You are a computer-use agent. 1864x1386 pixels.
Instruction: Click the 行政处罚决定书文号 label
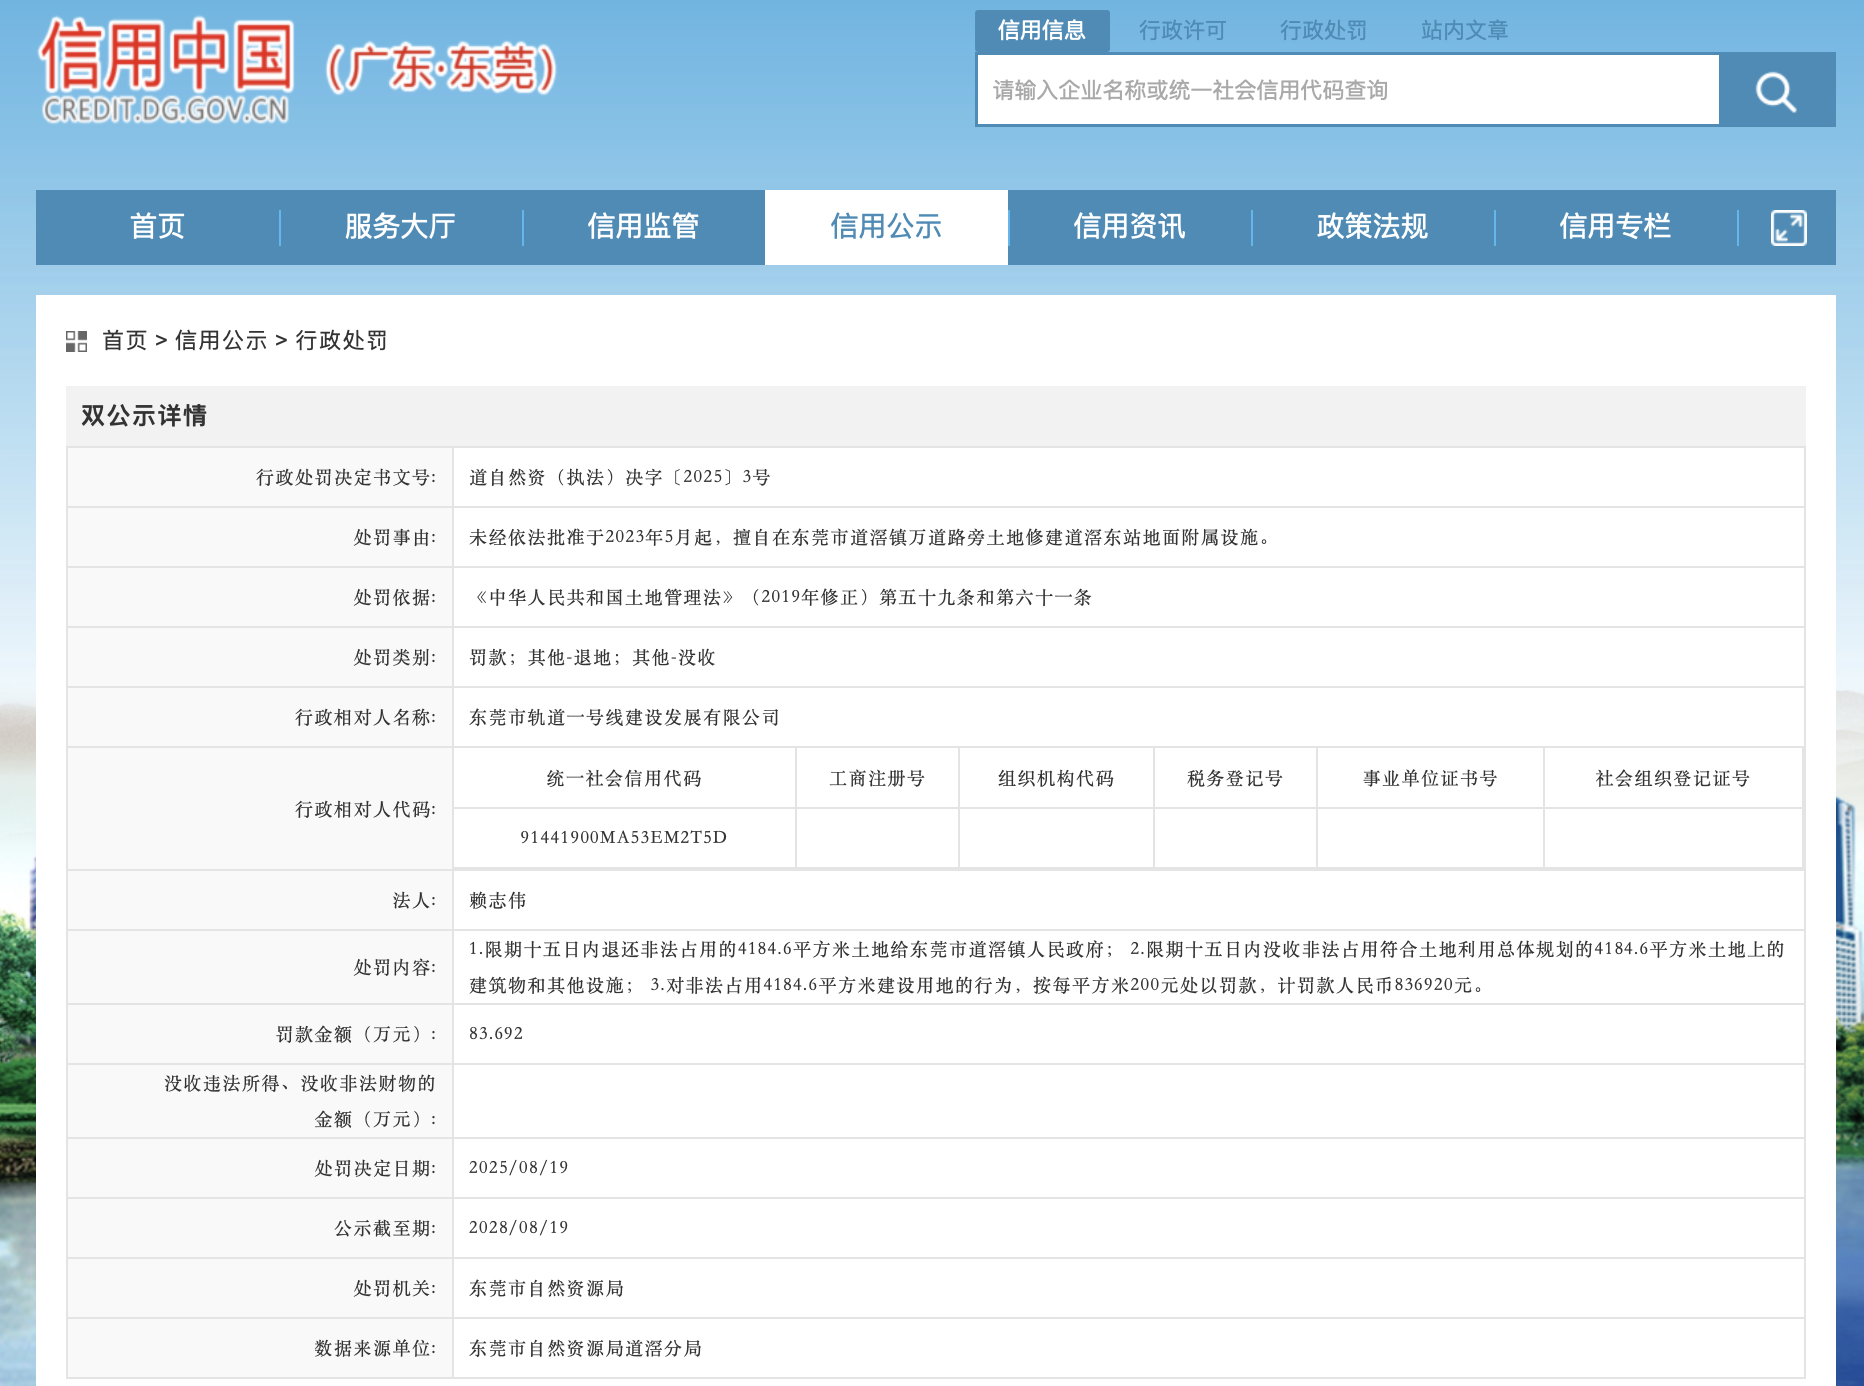coord(346,477)
